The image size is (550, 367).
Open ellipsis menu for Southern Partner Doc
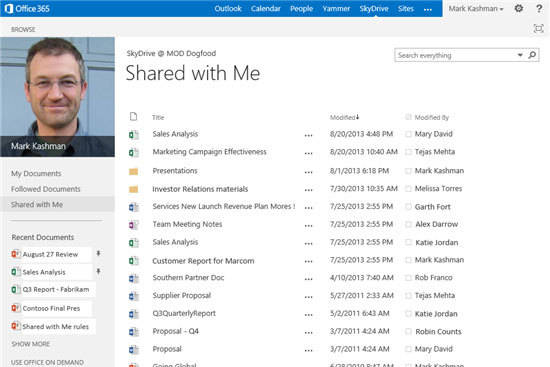click(308, 280)
